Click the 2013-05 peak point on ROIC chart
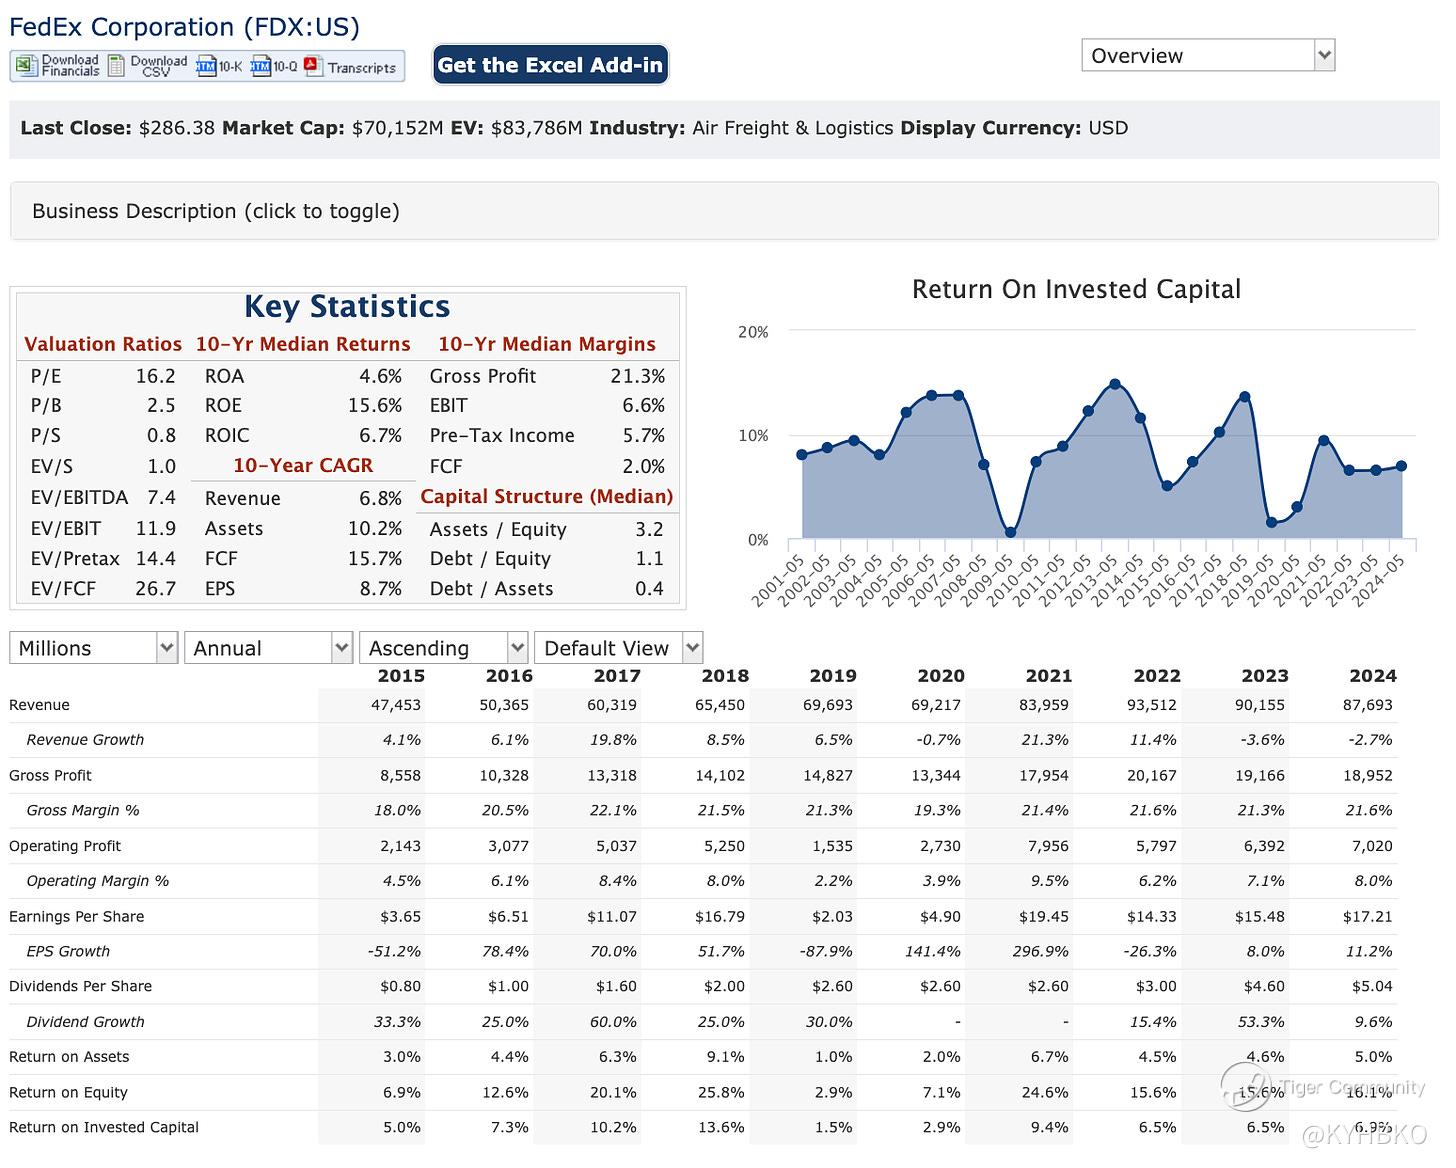The height and width of the screenshot is (1168, 1456). [1115, 384]
